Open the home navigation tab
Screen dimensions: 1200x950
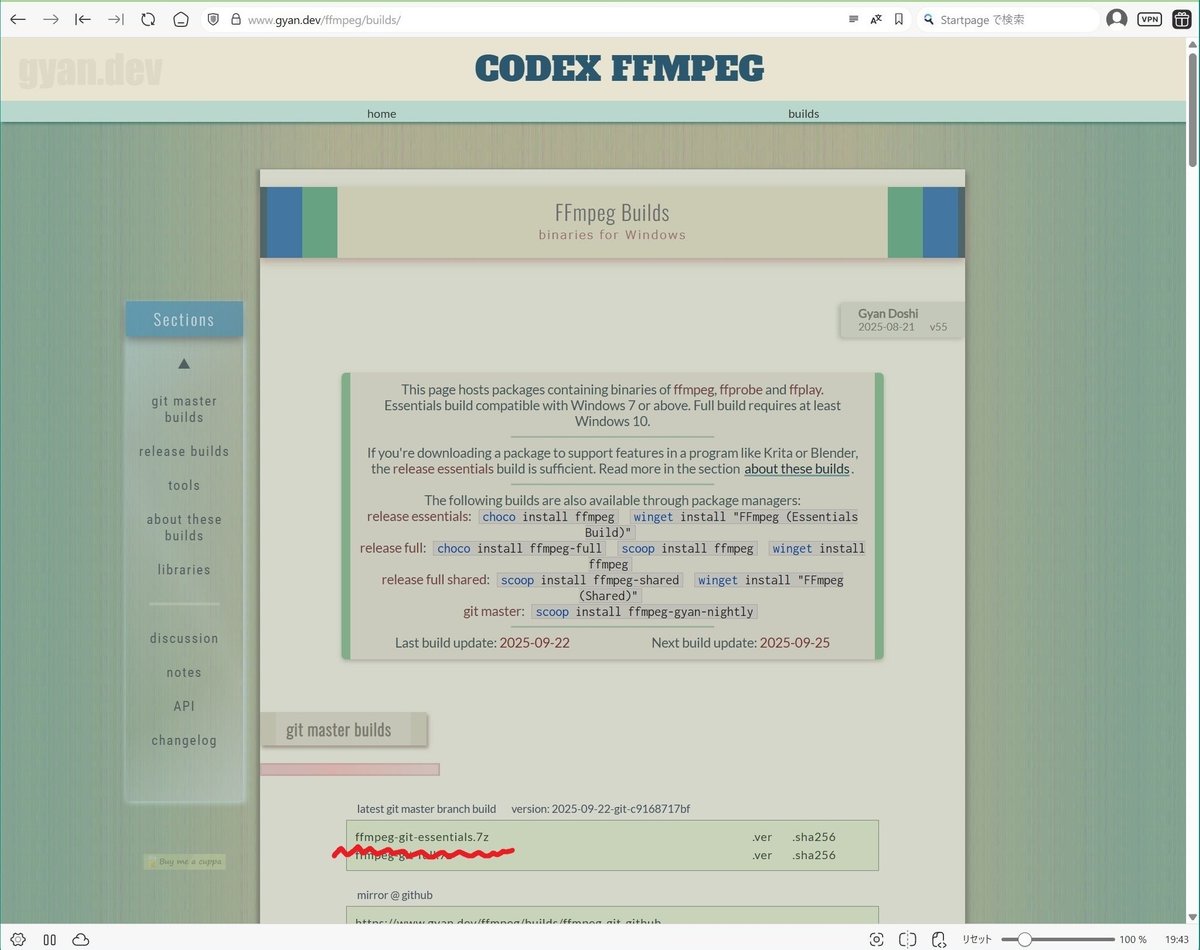point(381,113)
